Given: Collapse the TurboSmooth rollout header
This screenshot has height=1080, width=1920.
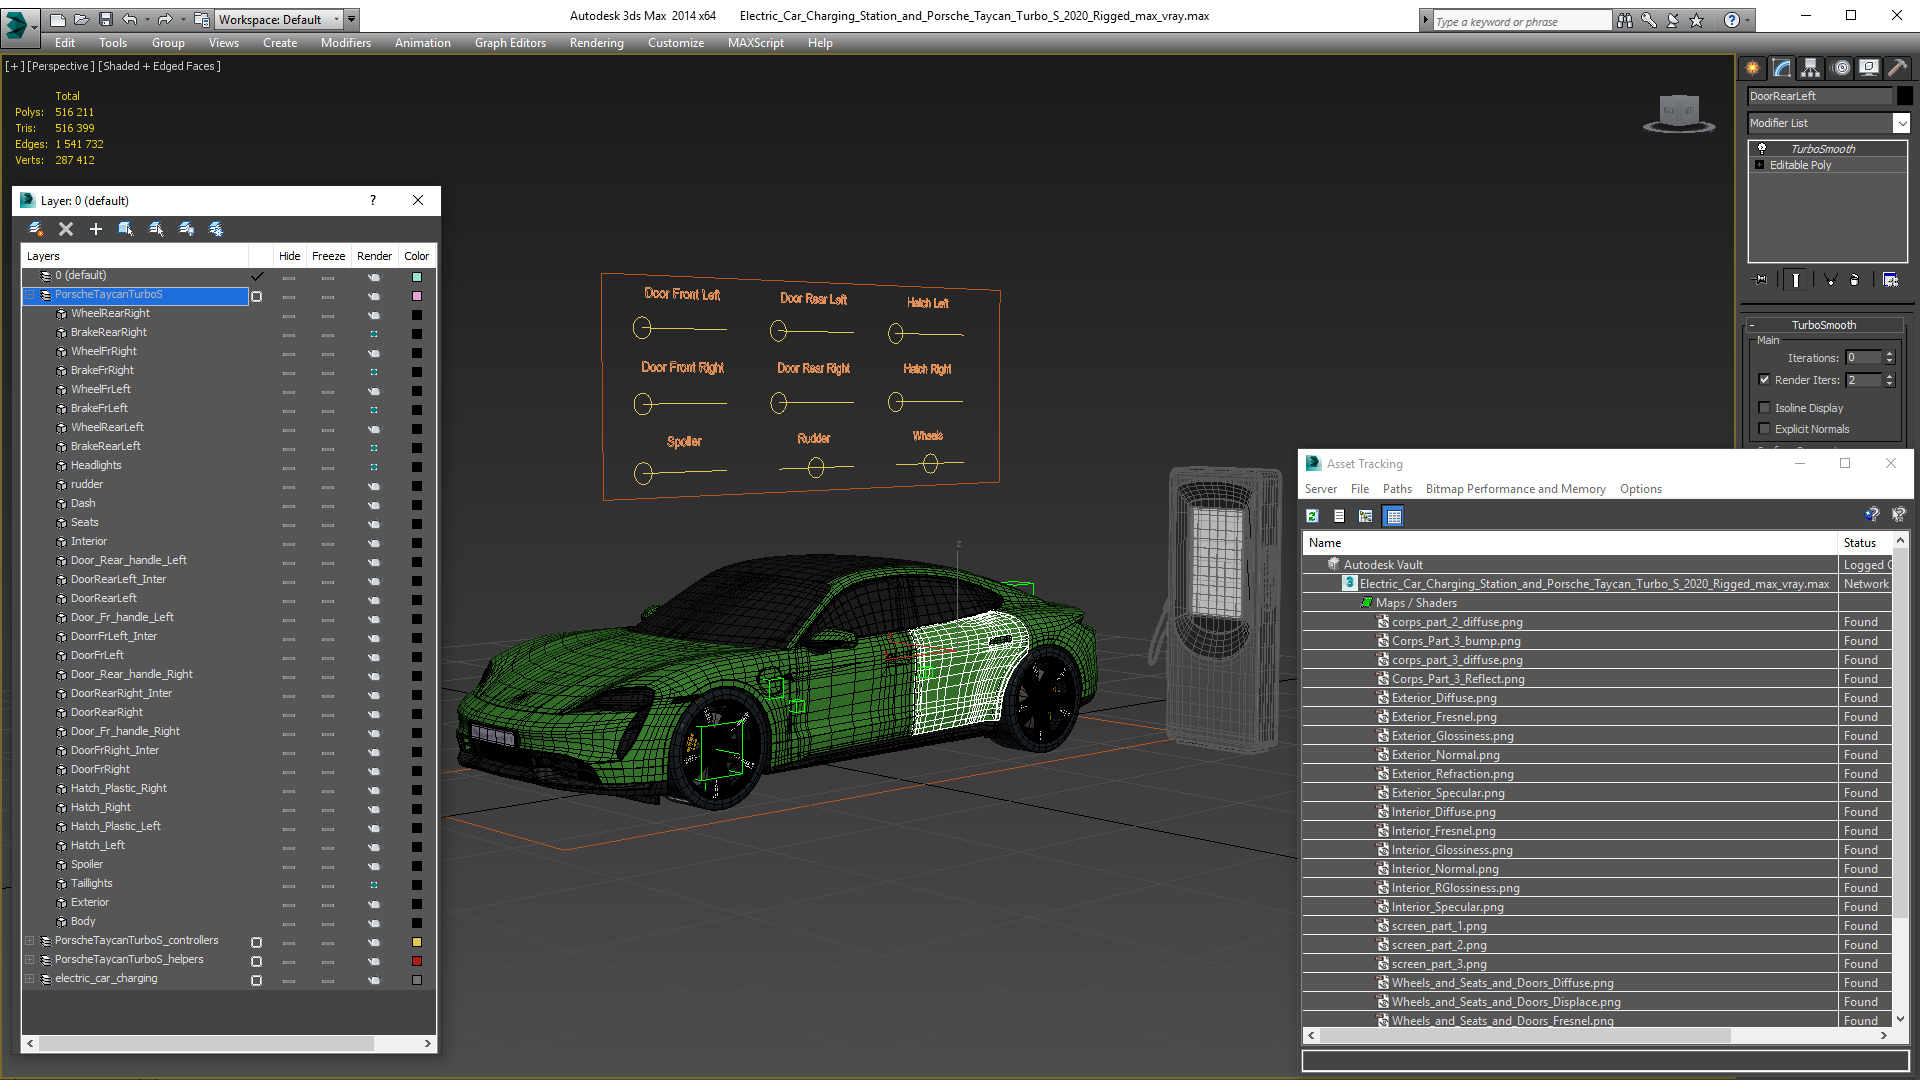Looking at the screenshot, I should (1823, 325).
